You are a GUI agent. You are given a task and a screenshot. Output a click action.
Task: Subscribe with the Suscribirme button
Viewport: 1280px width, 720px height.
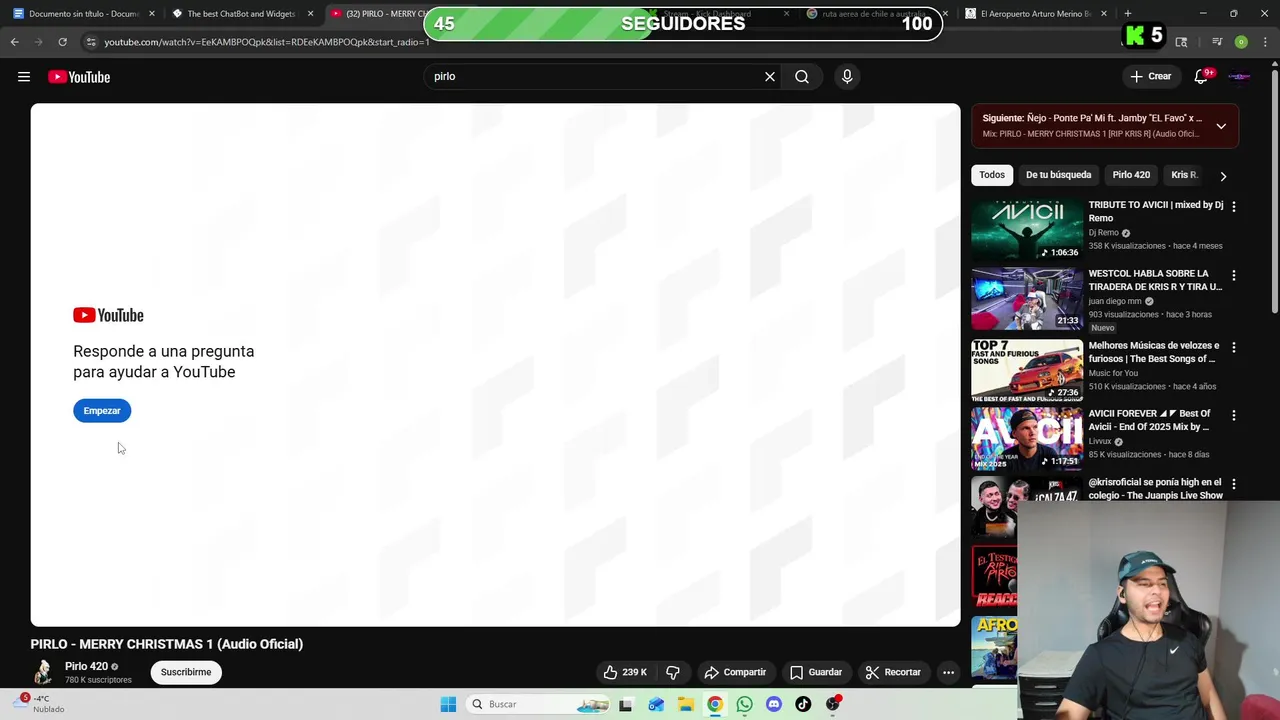[186, 672]
